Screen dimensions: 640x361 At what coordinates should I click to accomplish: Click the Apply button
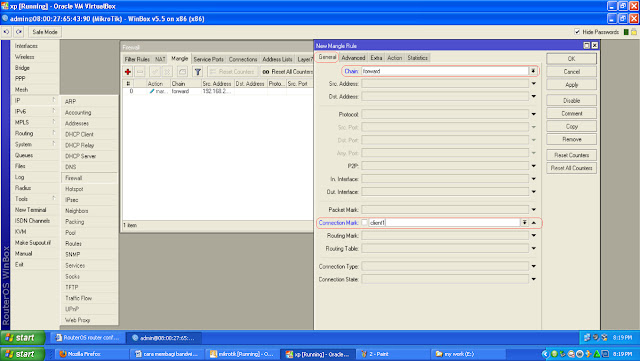(571, 85)
